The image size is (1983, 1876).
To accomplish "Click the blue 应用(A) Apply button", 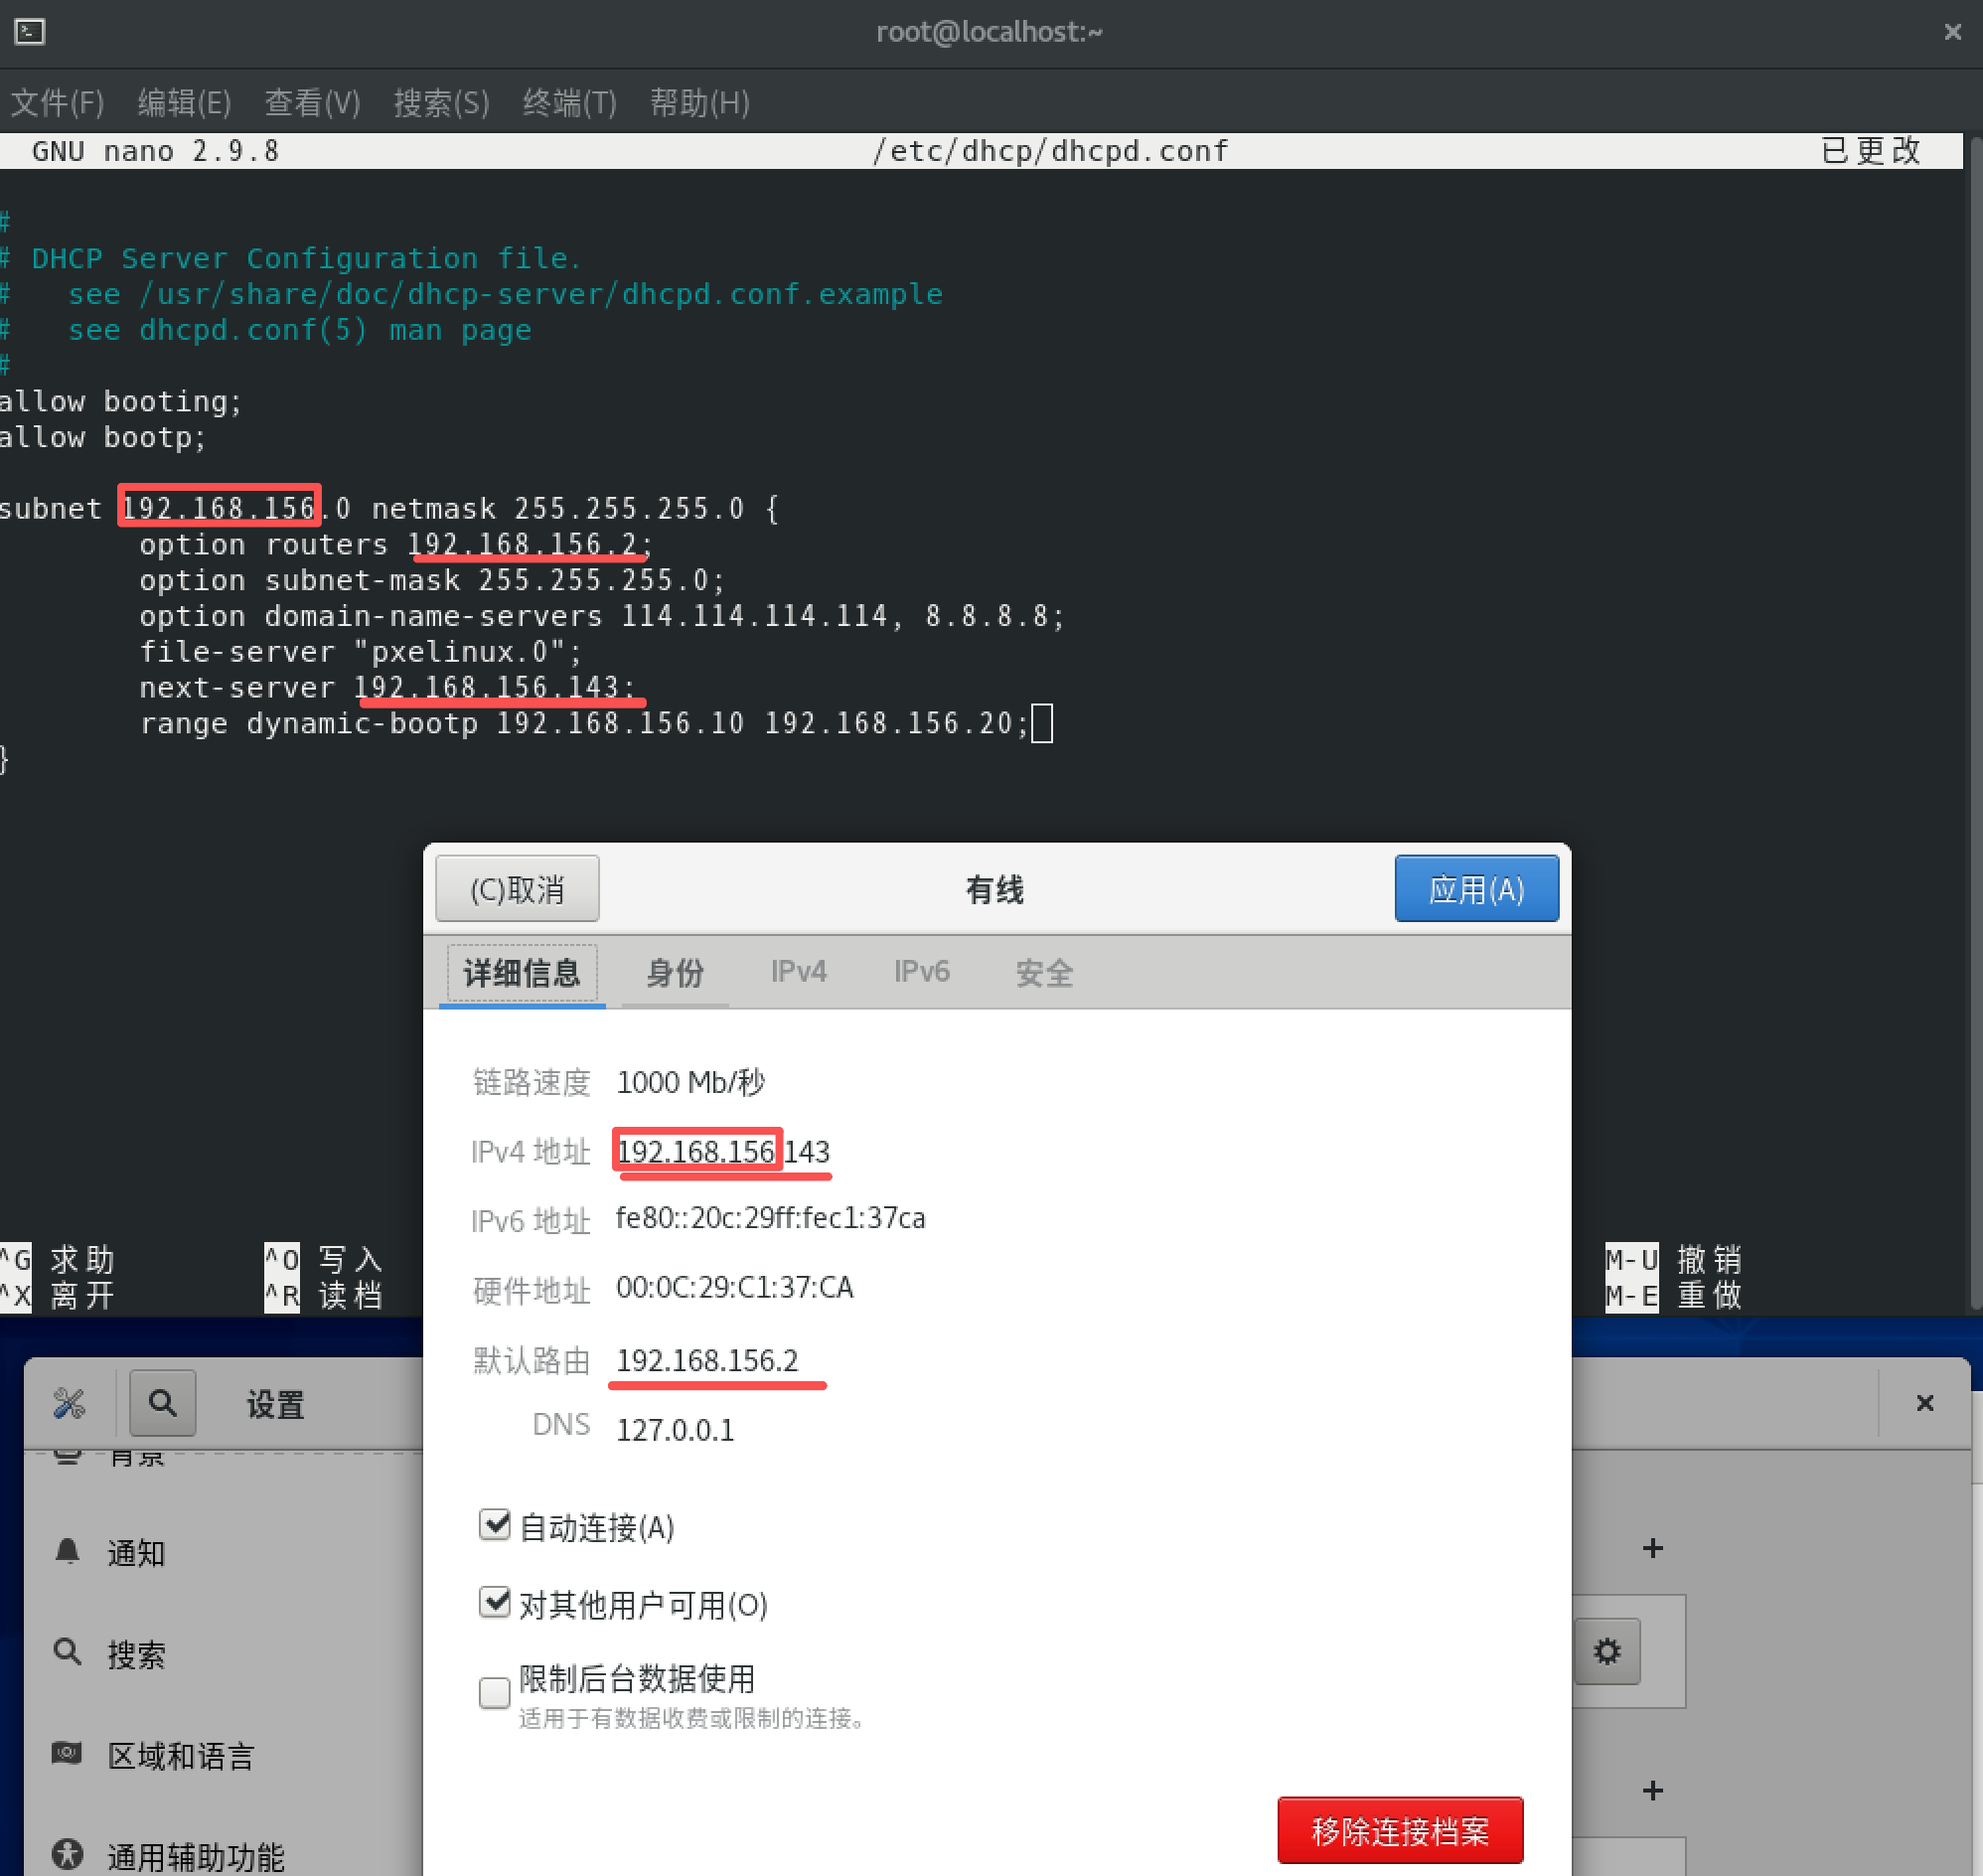I will [x=1475, y=889].
